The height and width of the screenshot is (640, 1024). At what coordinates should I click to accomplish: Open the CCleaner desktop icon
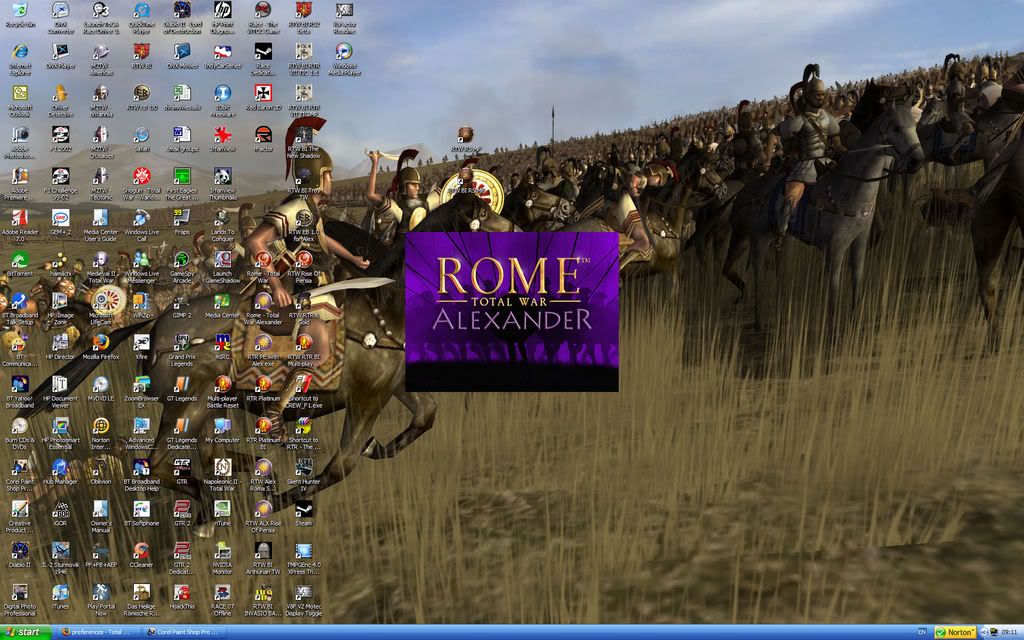pyautogui.click(x=141, y=550)
